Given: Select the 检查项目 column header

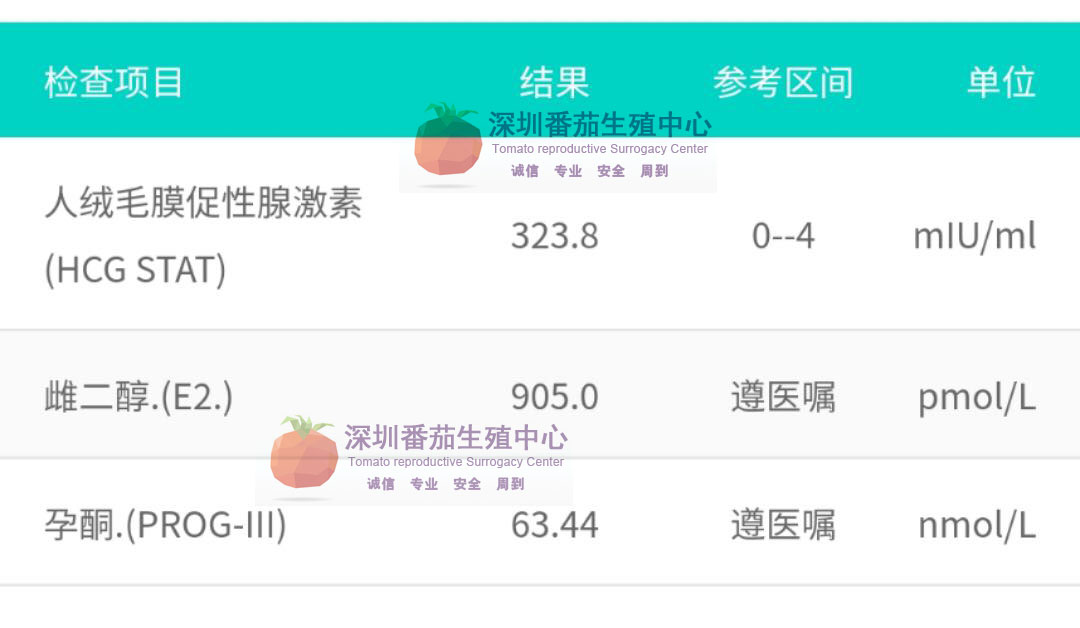Looking at the screenshot, I should pyautogui.click(x=114, y=83).
